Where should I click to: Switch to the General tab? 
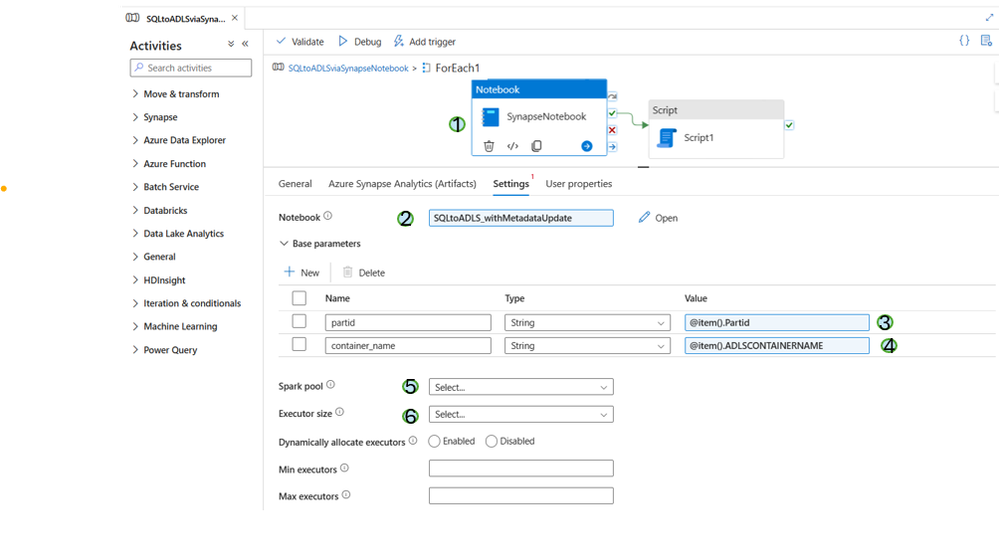[295, 183]
